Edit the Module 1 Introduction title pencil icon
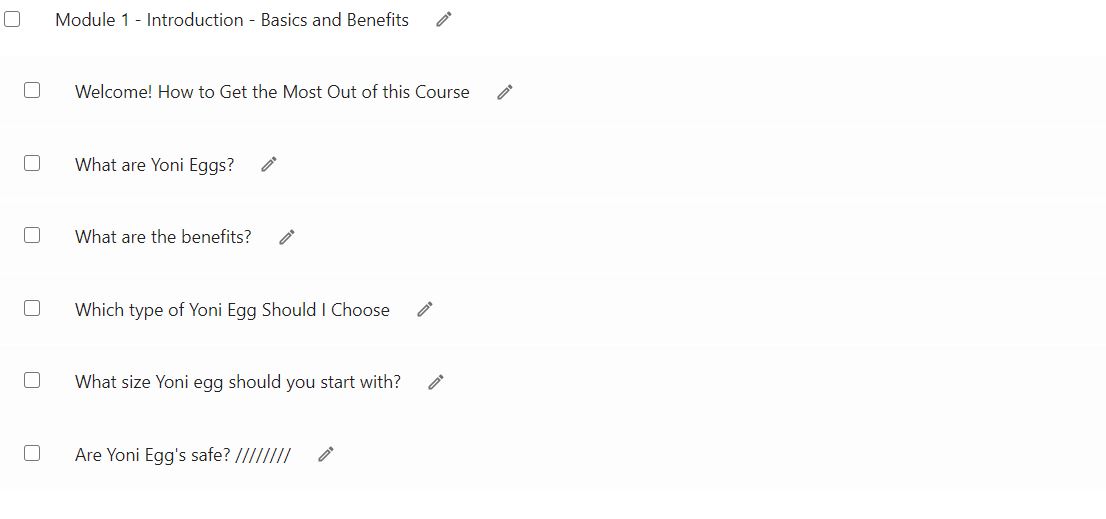Viewport: 1106px width, 519px height. pos(444,20)
